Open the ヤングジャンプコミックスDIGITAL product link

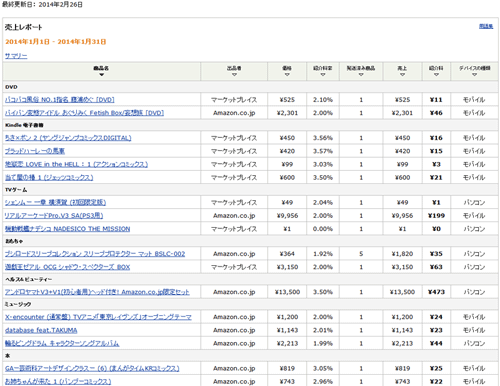(68, 138)
